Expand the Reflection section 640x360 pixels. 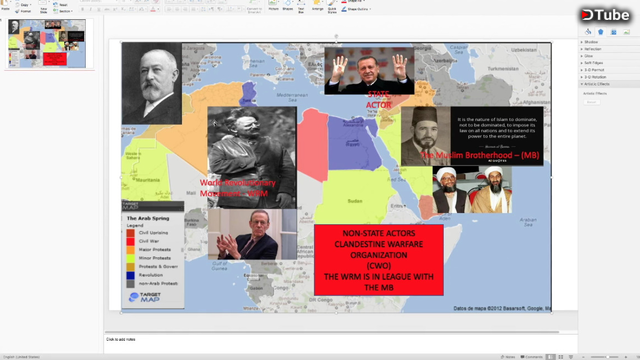tap(592, 49)
